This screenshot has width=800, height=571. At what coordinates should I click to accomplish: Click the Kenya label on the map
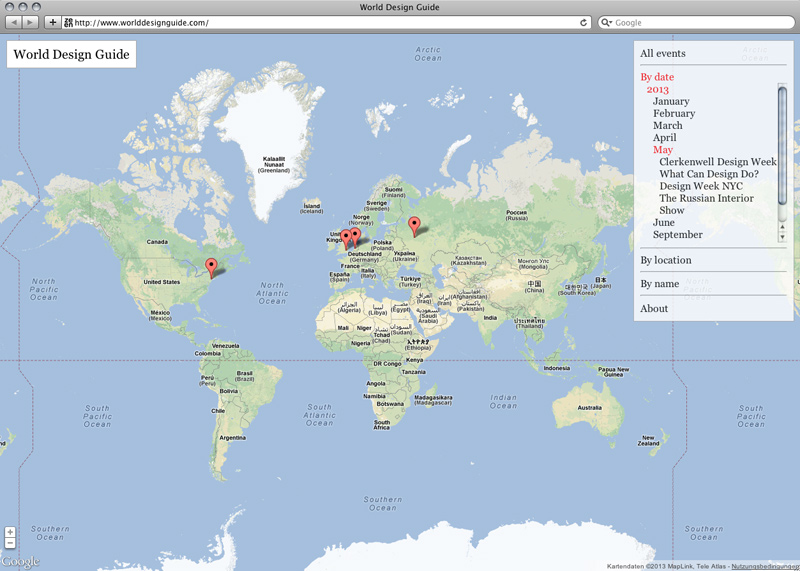(414, 360)
